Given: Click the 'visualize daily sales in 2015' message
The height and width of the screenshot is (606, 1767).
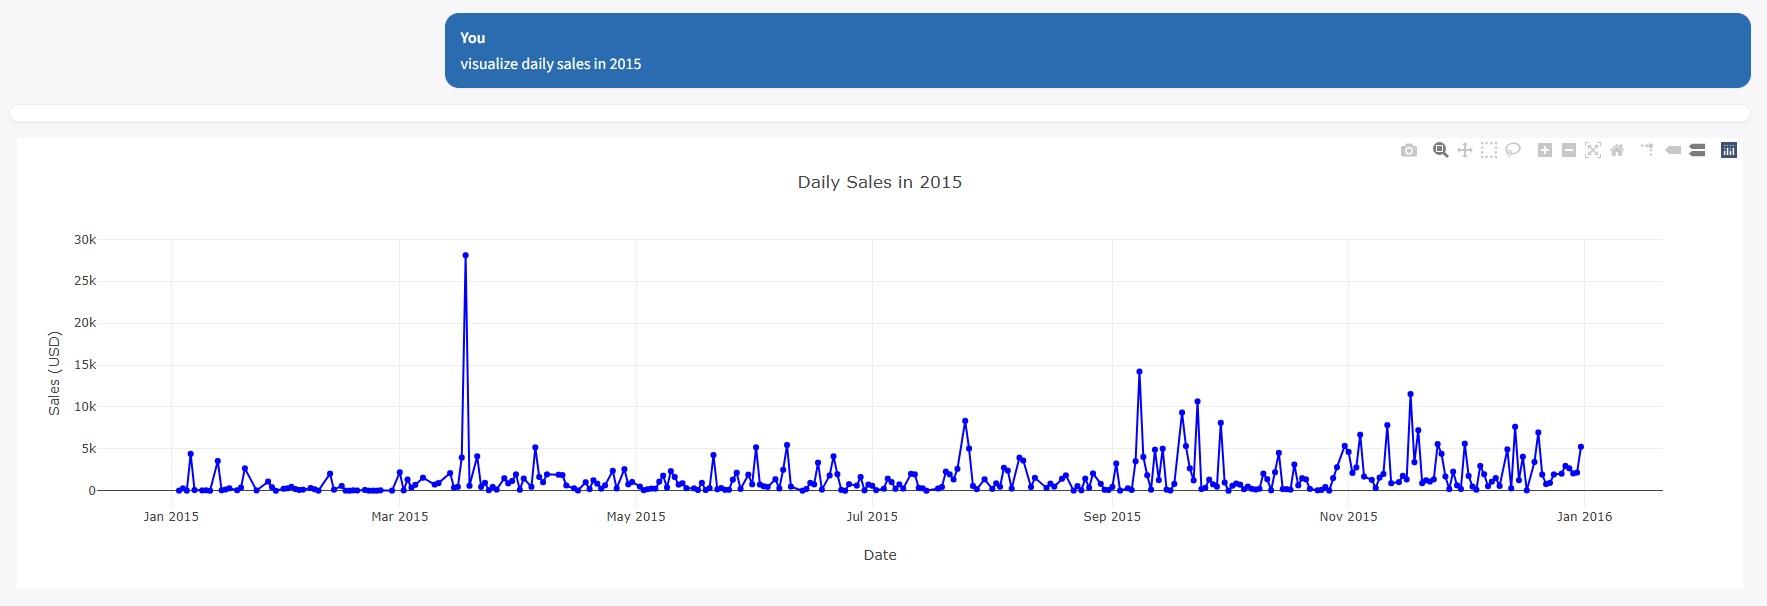Looking at the screenshot, I should pos(550,64).
